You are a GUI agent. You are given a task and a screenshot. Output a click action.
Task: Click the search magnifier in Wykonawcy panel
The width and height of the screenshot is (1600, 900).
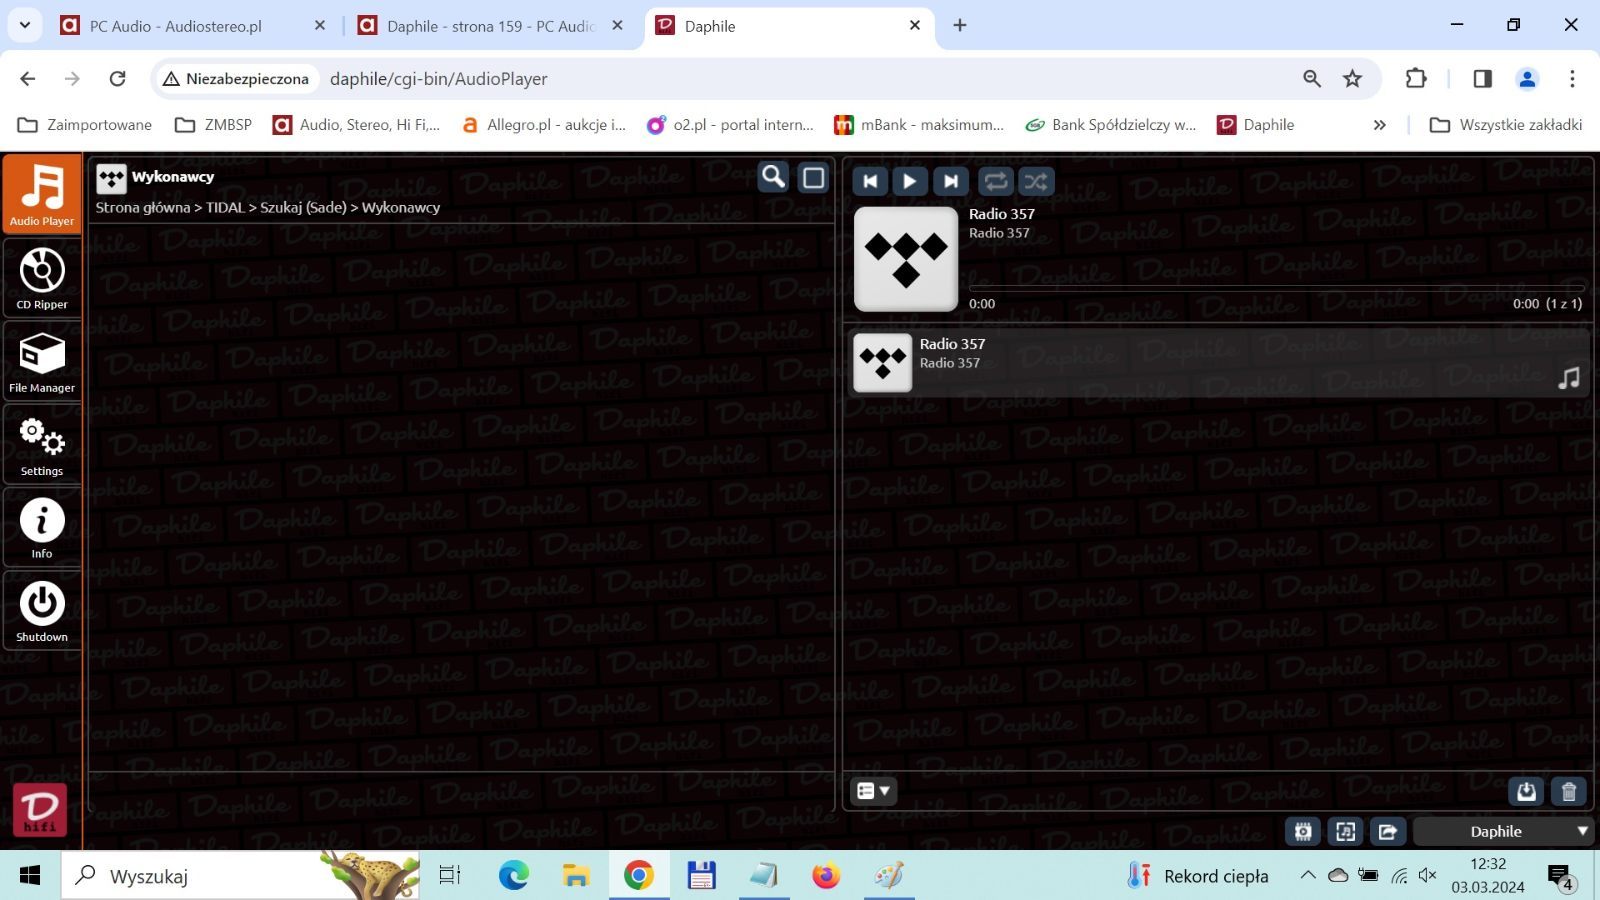coord(773,177)
